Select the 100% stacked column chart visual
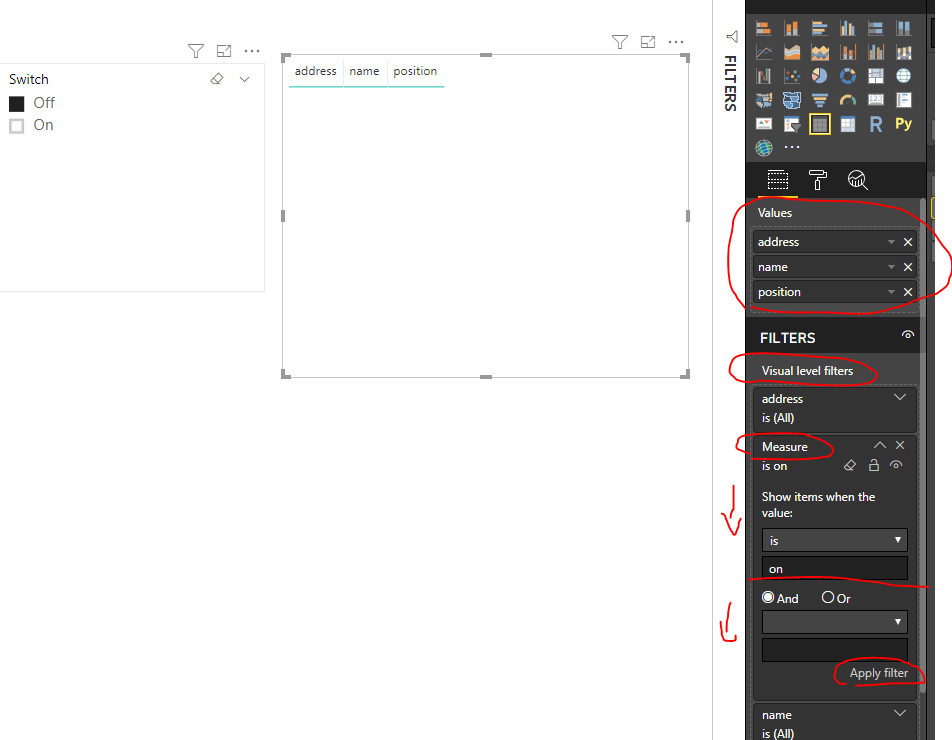 click(903, 28)
